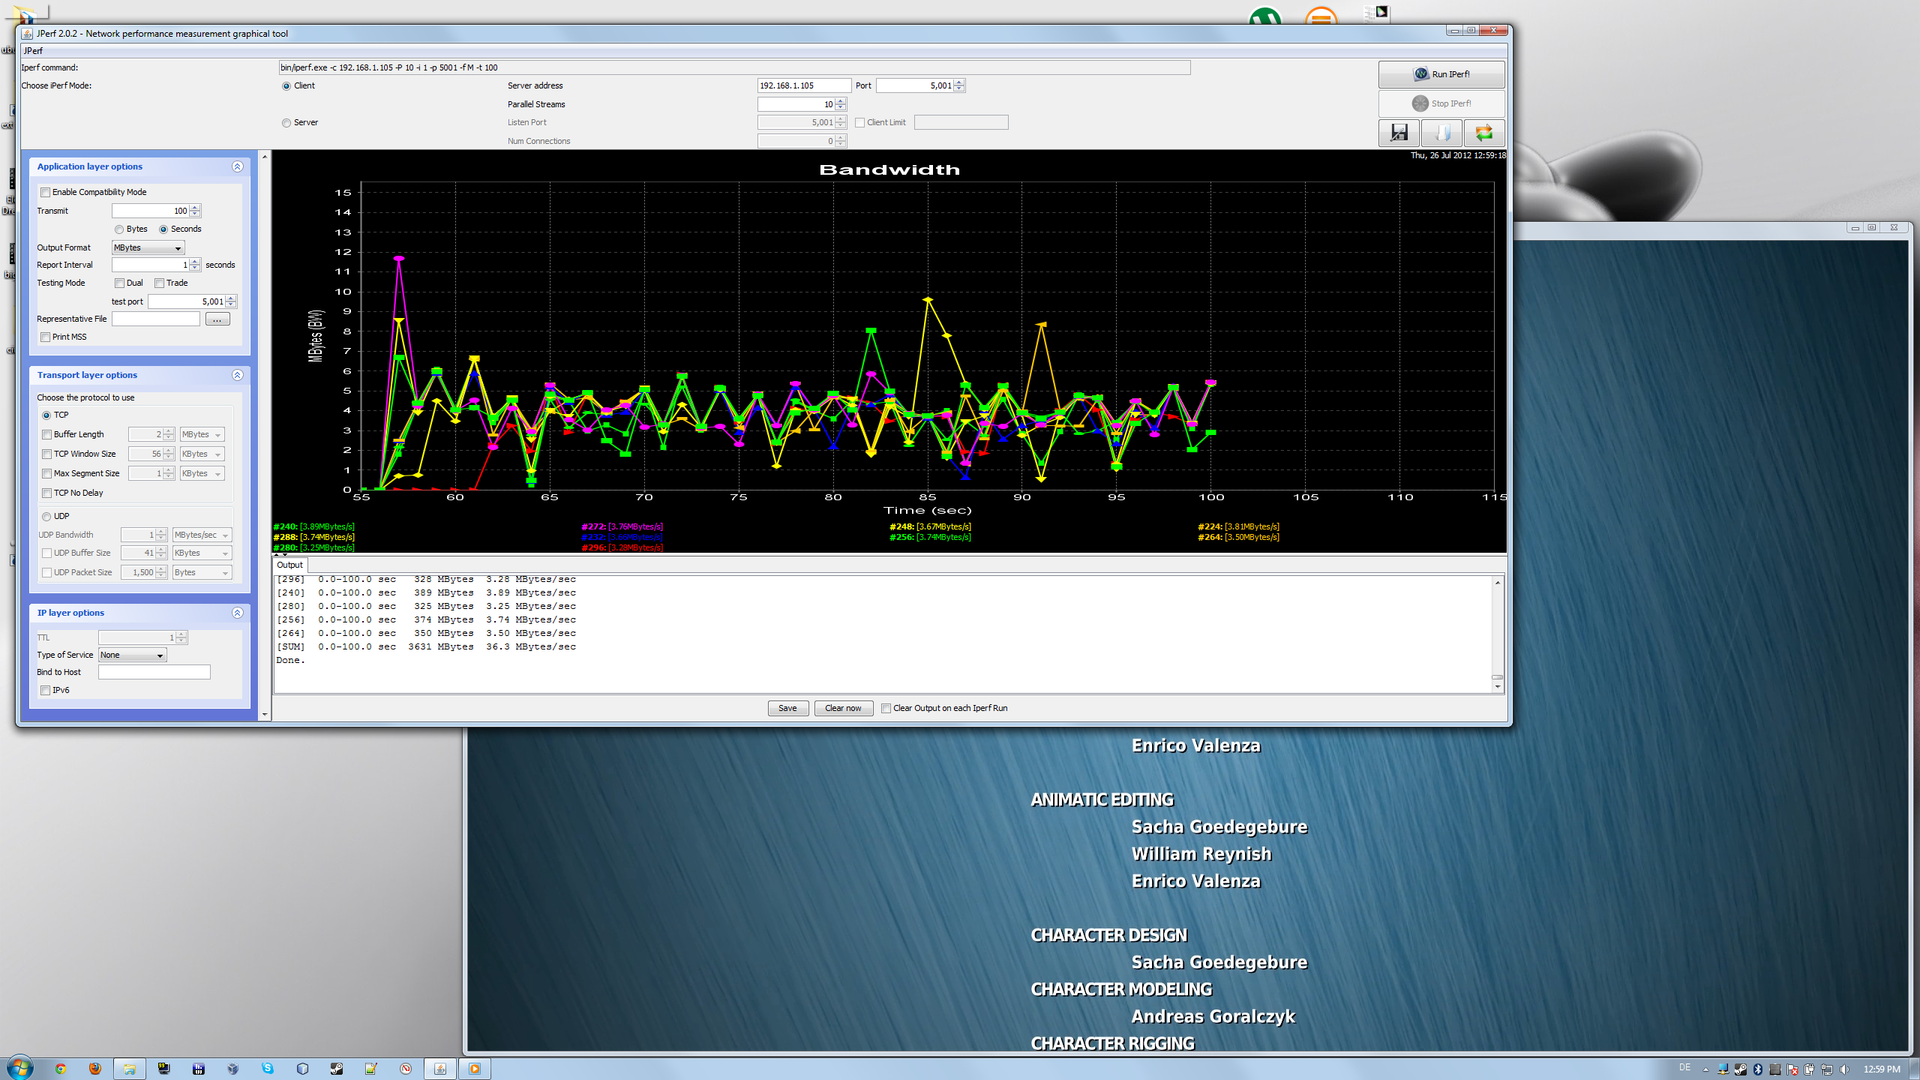The height and width of the screenshot is (1080, 1920).
Task: Select the Output tab
Action: coord(290,565)
